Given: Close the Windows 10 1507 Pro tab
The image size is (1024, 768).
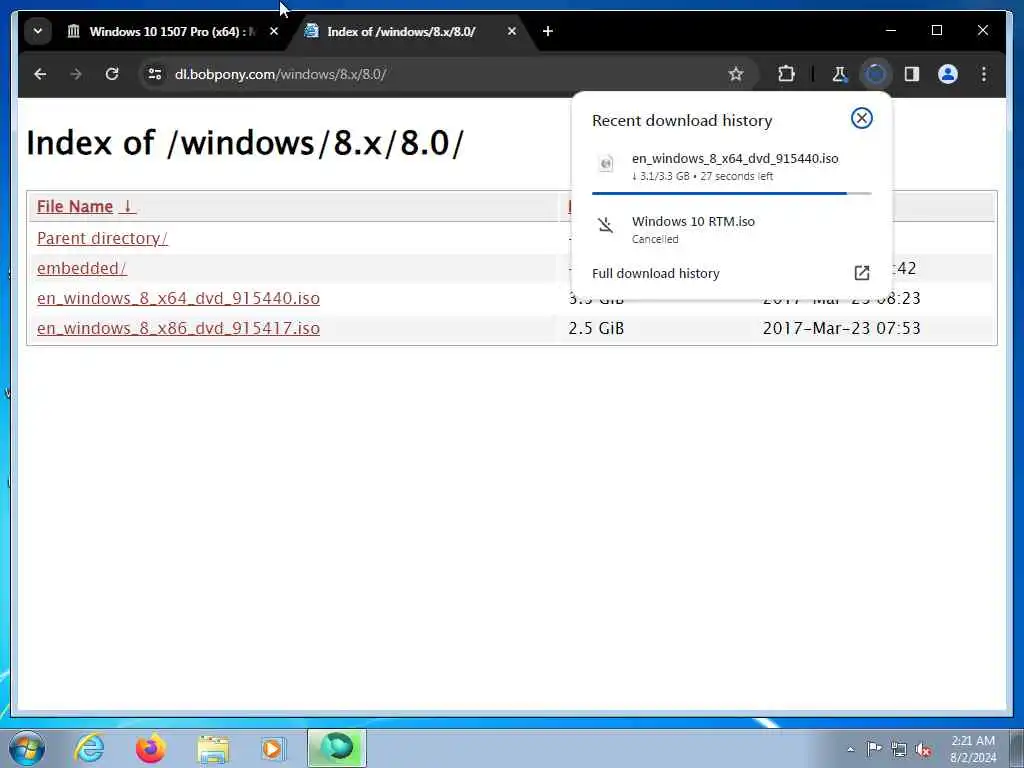Looking at the screenshot, I should pyautogui.click(x=274, y=31).
